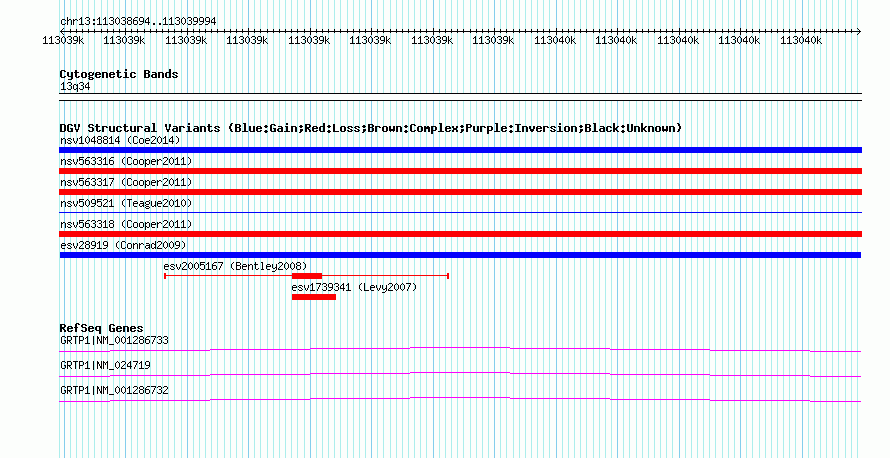Select the GRTP1|NM_001286733 transcript line
Screen dimensions: 890x458
point(460,350)
